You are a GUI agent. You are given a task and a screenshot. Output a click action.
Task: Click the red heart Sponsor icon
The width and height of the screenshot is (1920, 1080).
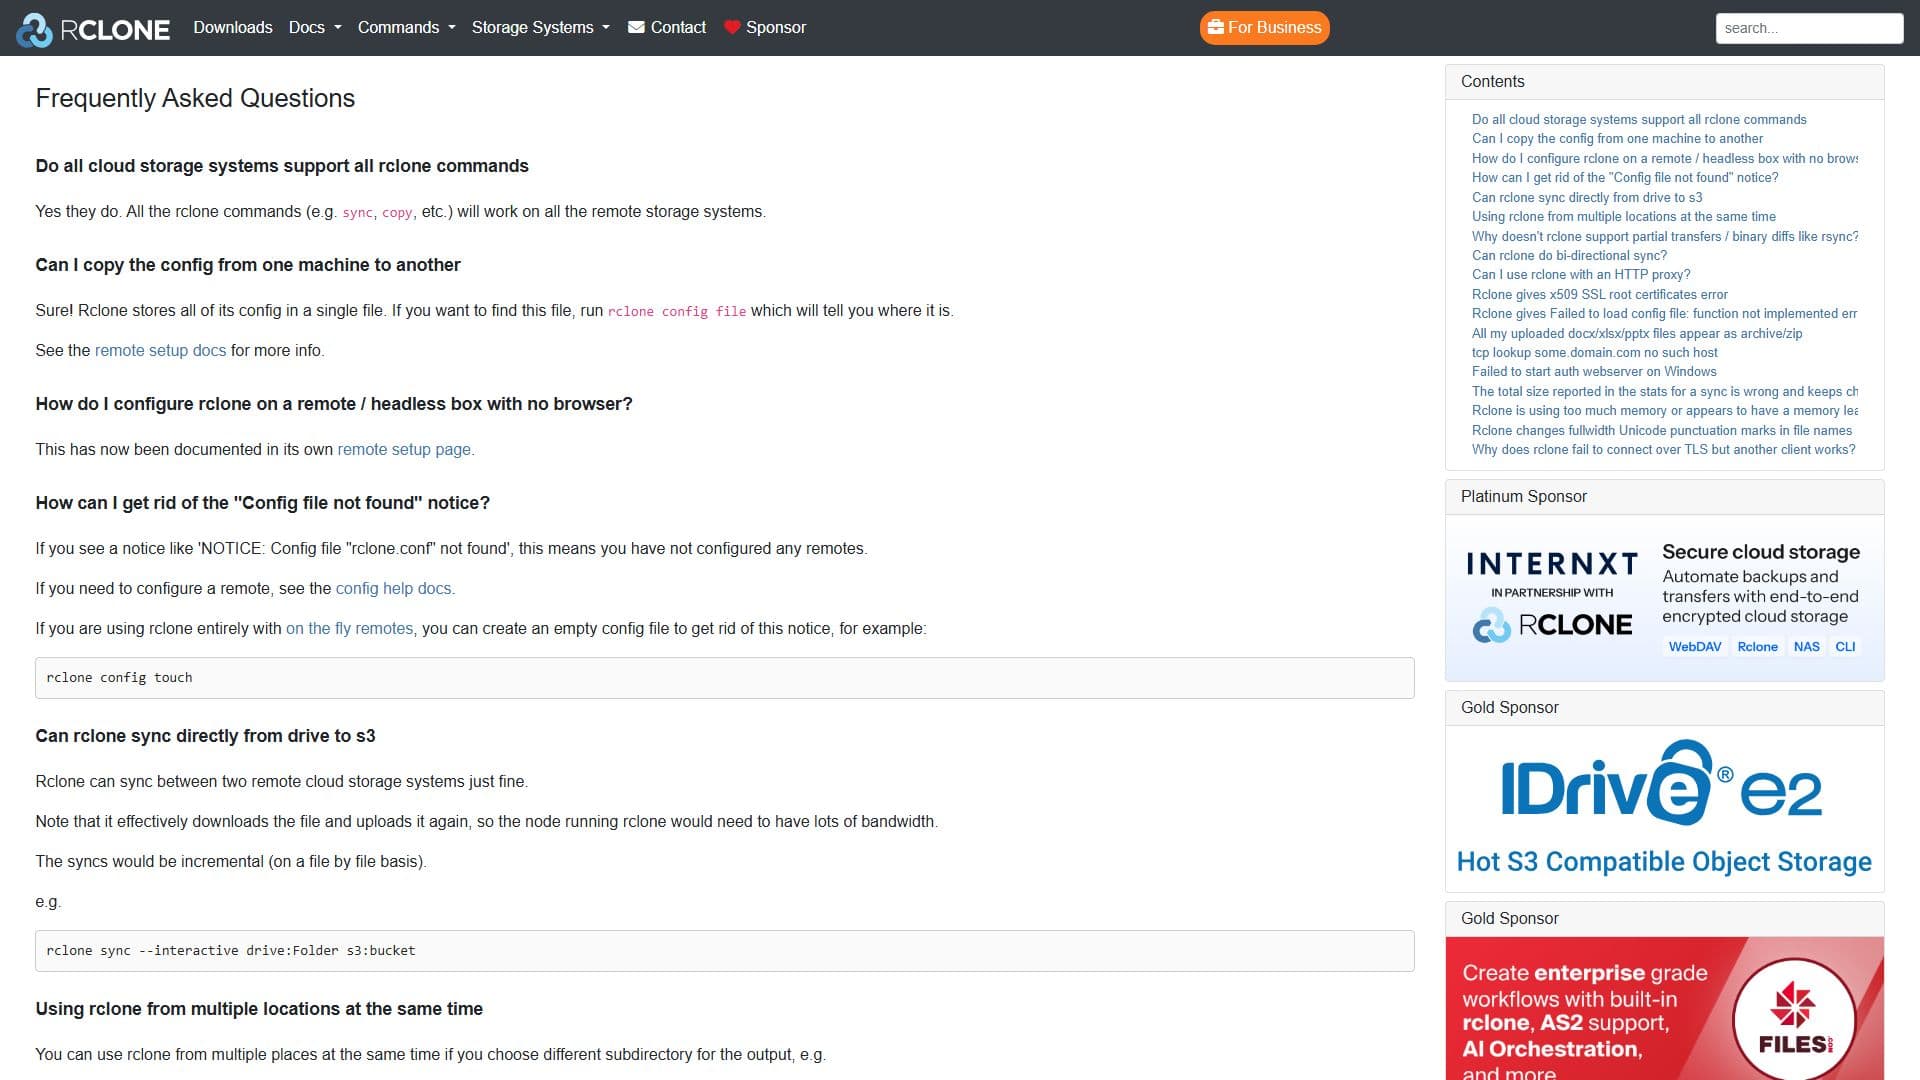[x=732, y=27]
